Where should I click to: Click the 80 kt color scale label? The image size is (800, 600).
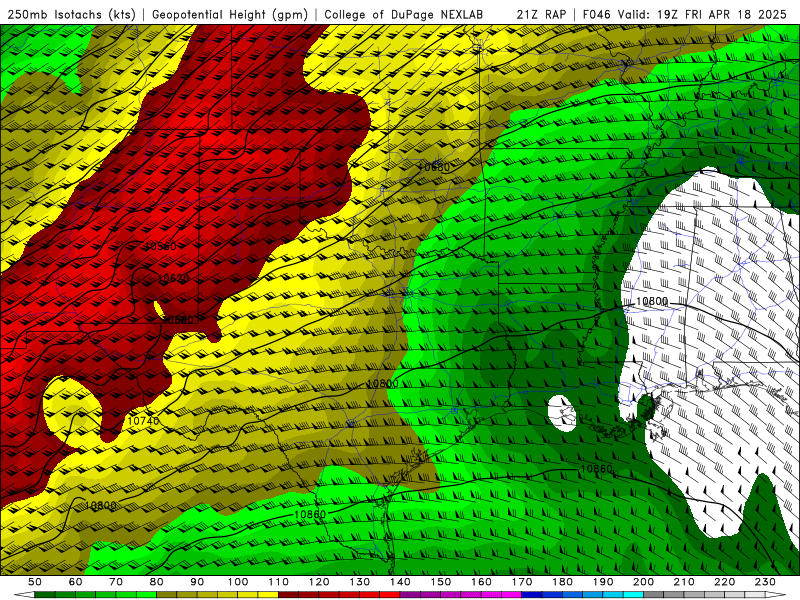[156, 582]
